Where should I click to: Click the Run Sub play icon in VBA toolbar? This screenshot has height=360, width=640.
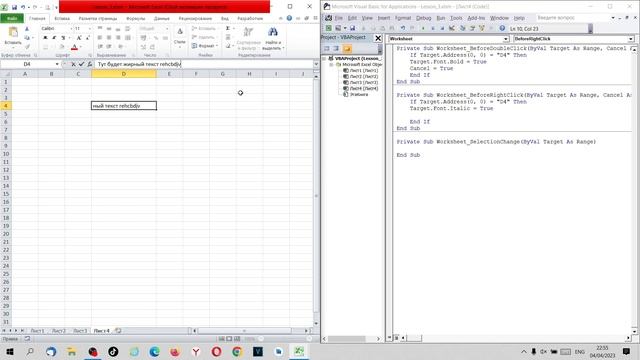tap(423, 28)
